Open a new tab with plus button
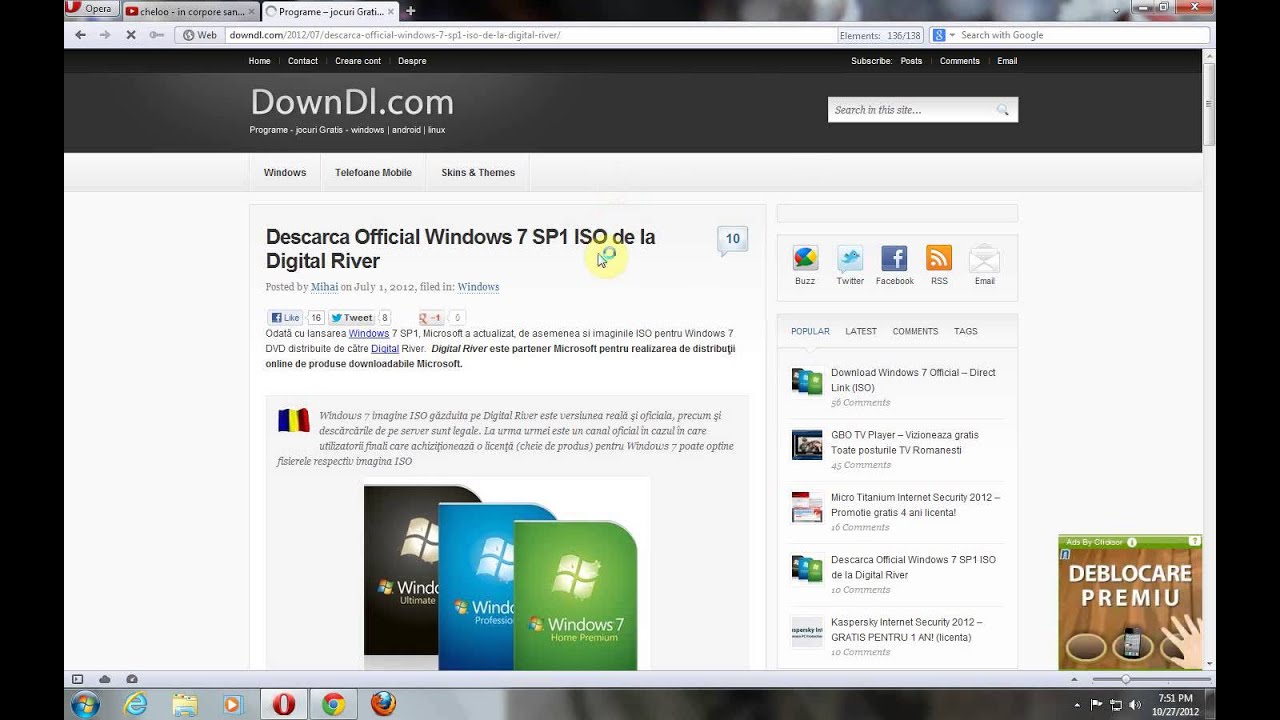This screenshot has height=720, width=1280. (x=410, y=11)
